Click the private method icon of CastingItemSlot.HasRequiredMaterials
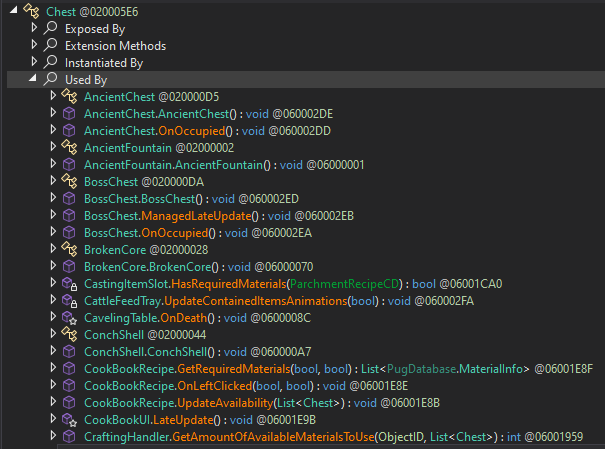This screenshot has height=449, width=605. click(x=69, y=284)
